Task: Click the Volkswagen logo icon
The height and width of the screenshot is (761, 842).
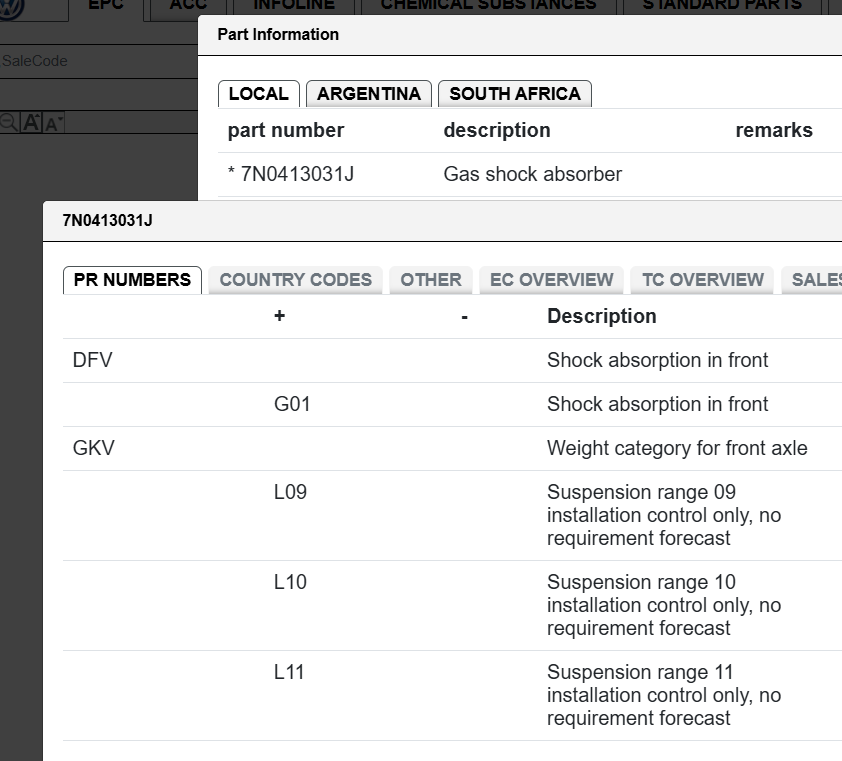Action: coord(12,9)
